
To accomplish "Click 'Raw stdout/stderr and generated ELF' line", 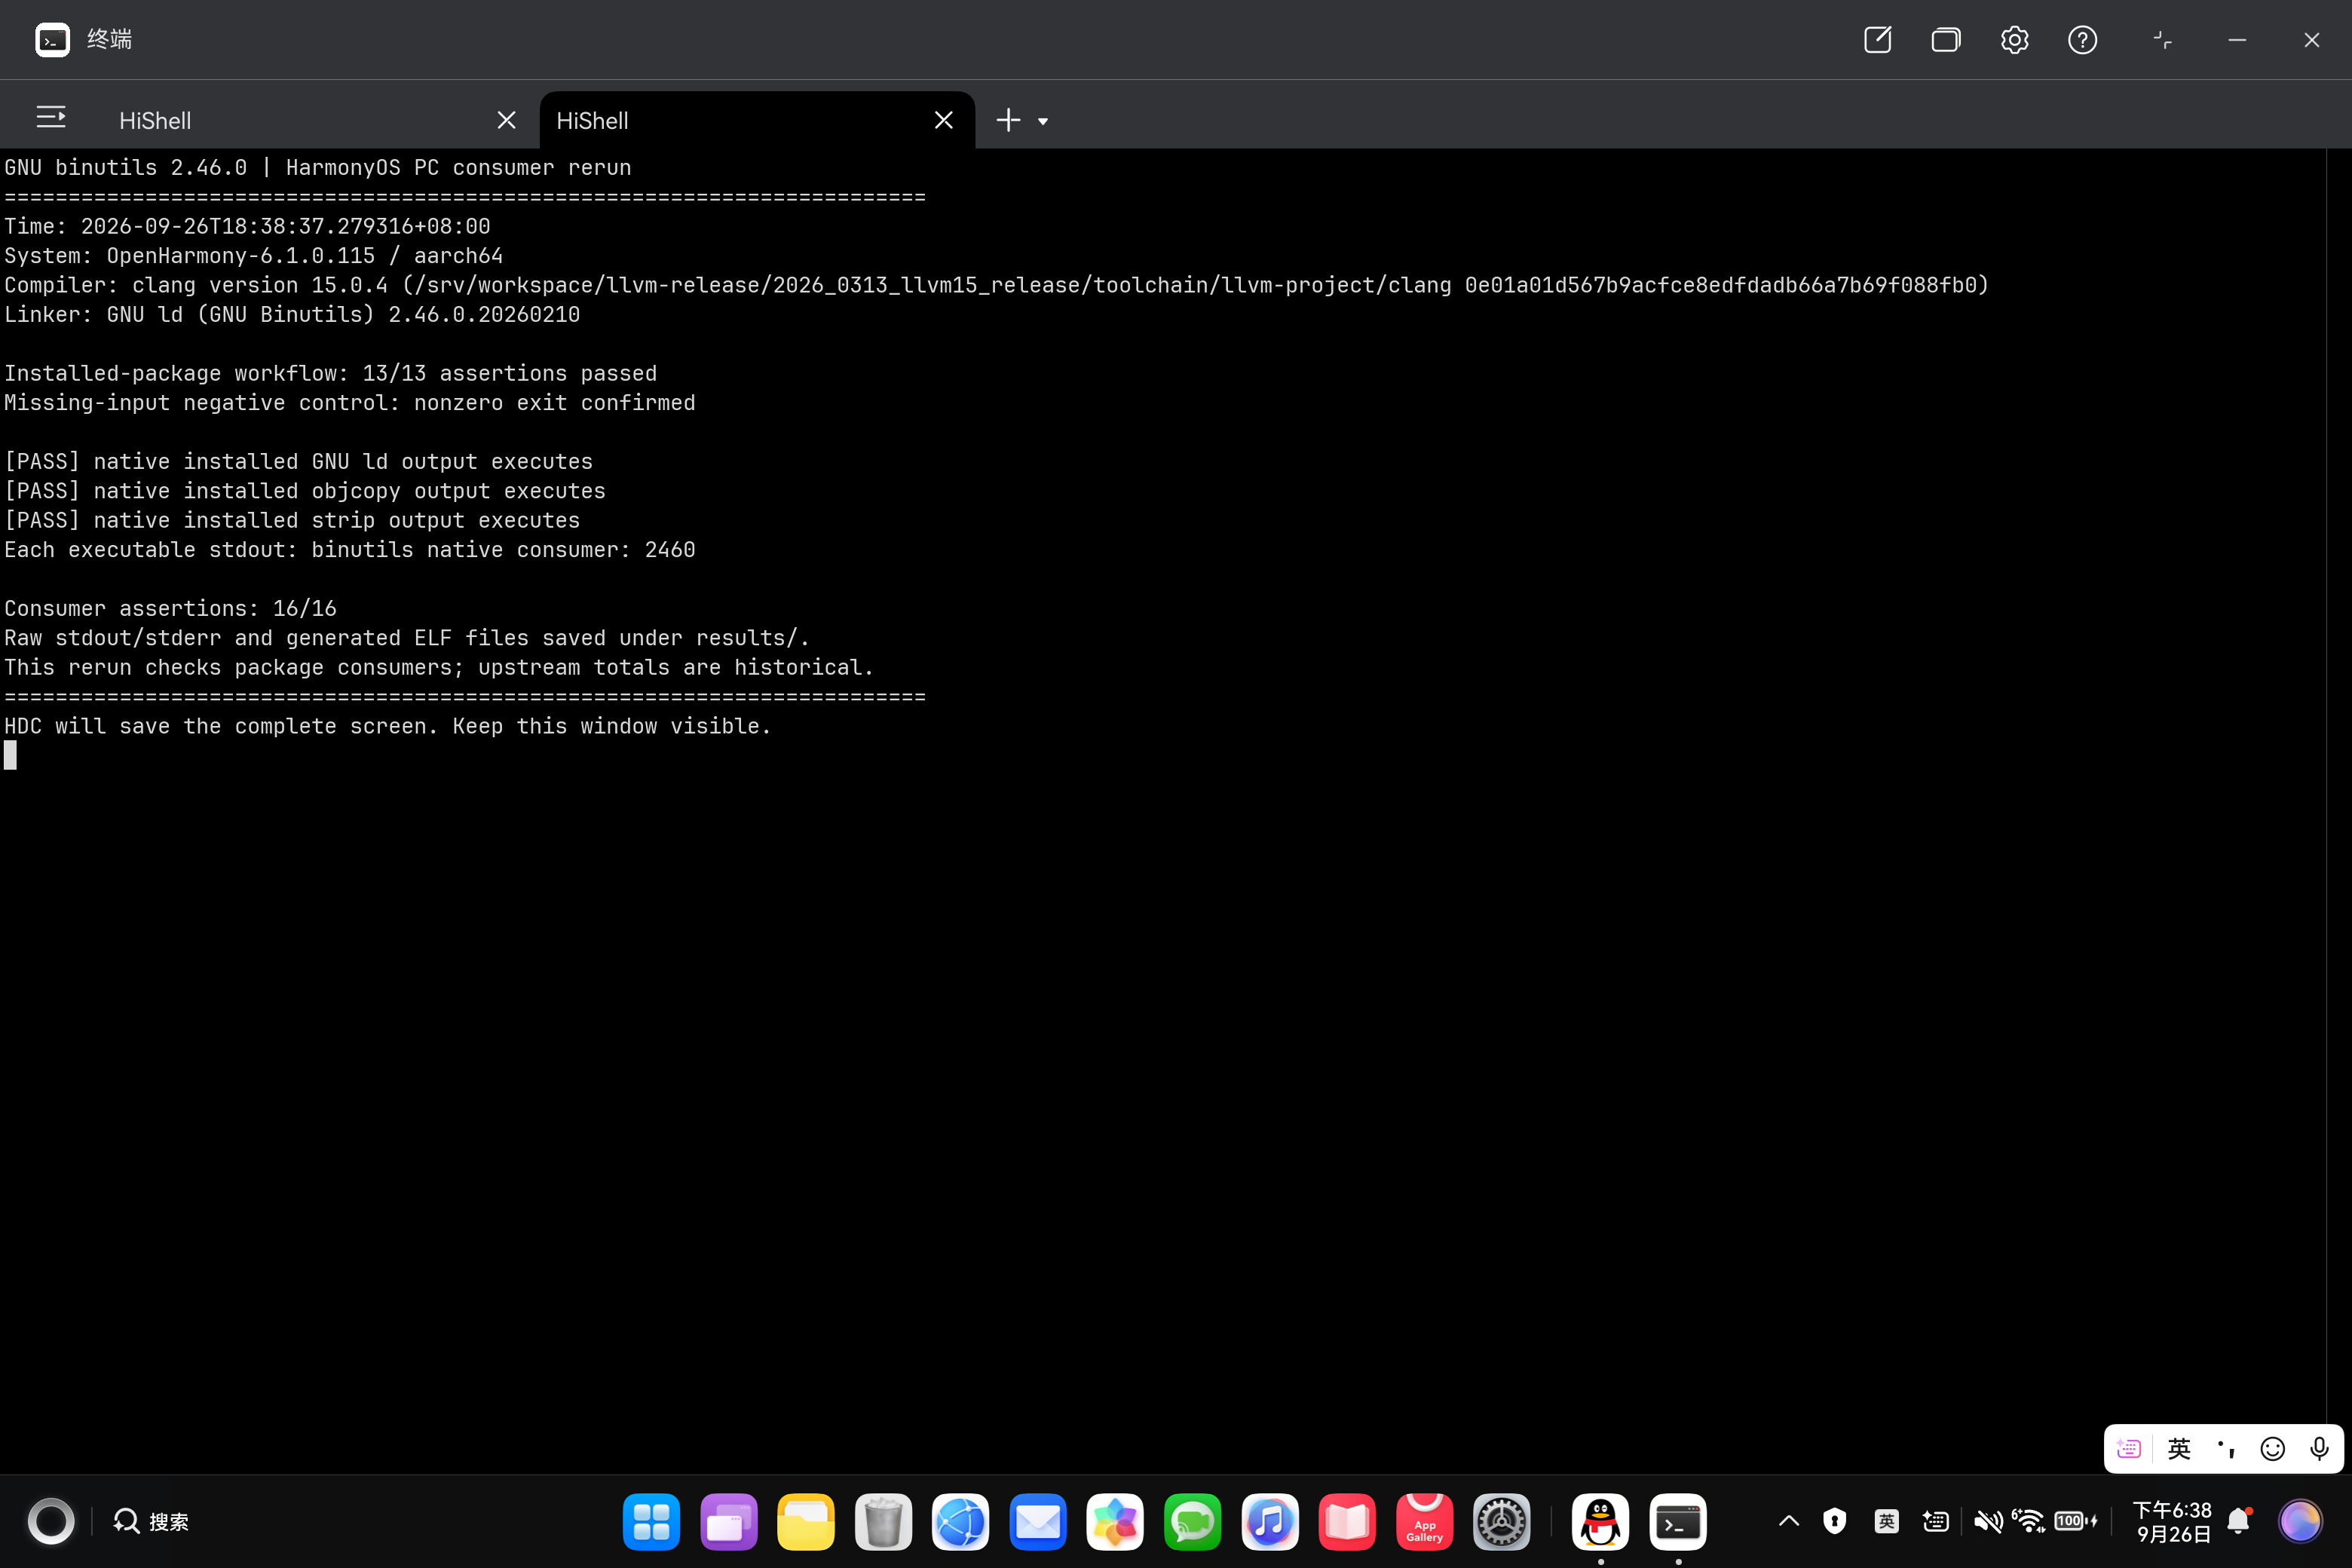I will 407,638.
